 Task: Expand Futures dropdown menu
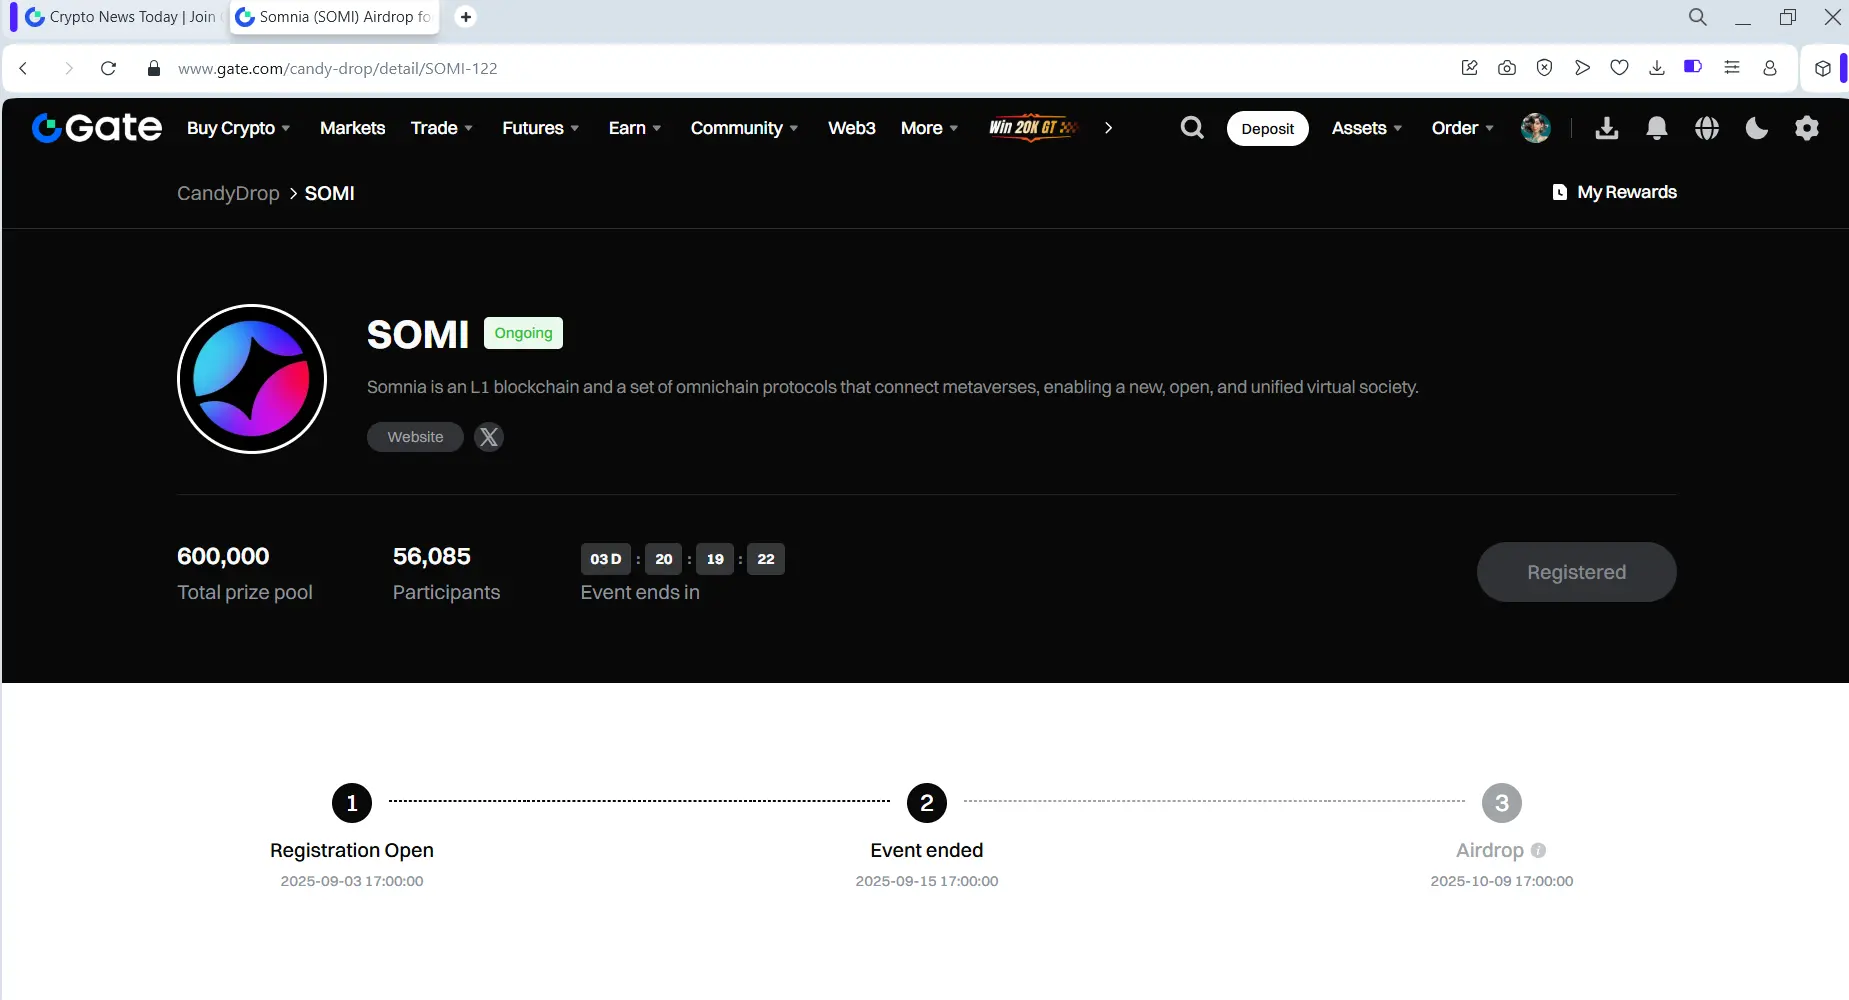(541, 128)
